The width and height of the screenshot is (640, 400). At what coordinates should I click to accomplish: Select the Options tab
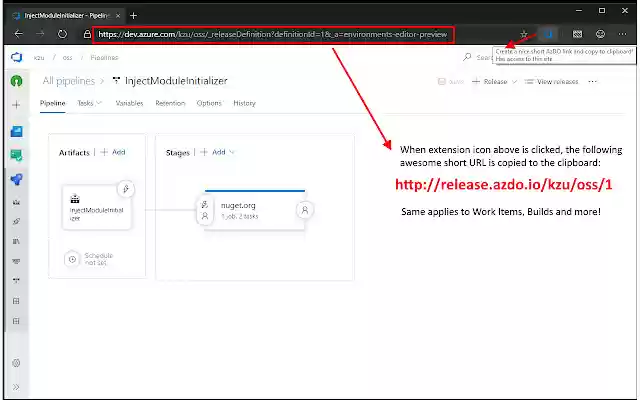(x=209, y=103)
